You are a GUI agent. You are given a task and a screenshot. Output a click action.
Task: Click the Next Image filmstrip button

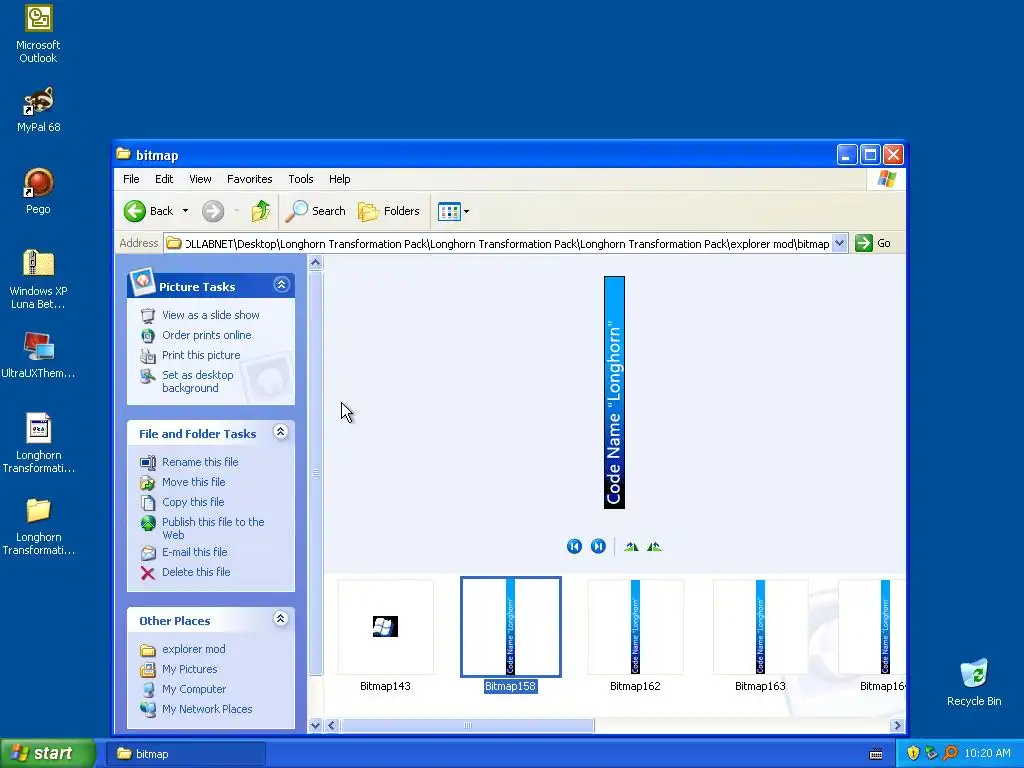pos(598,547)
